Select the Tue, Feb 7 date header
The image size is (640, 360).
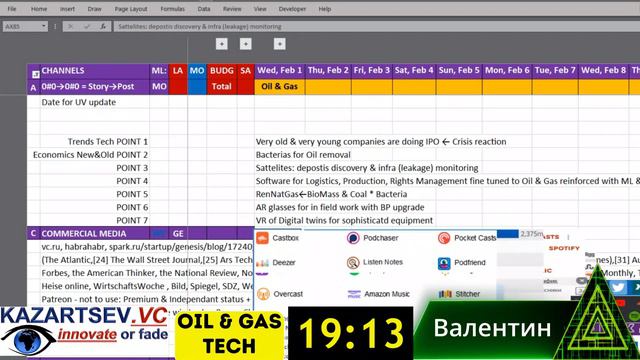point(555,70)
